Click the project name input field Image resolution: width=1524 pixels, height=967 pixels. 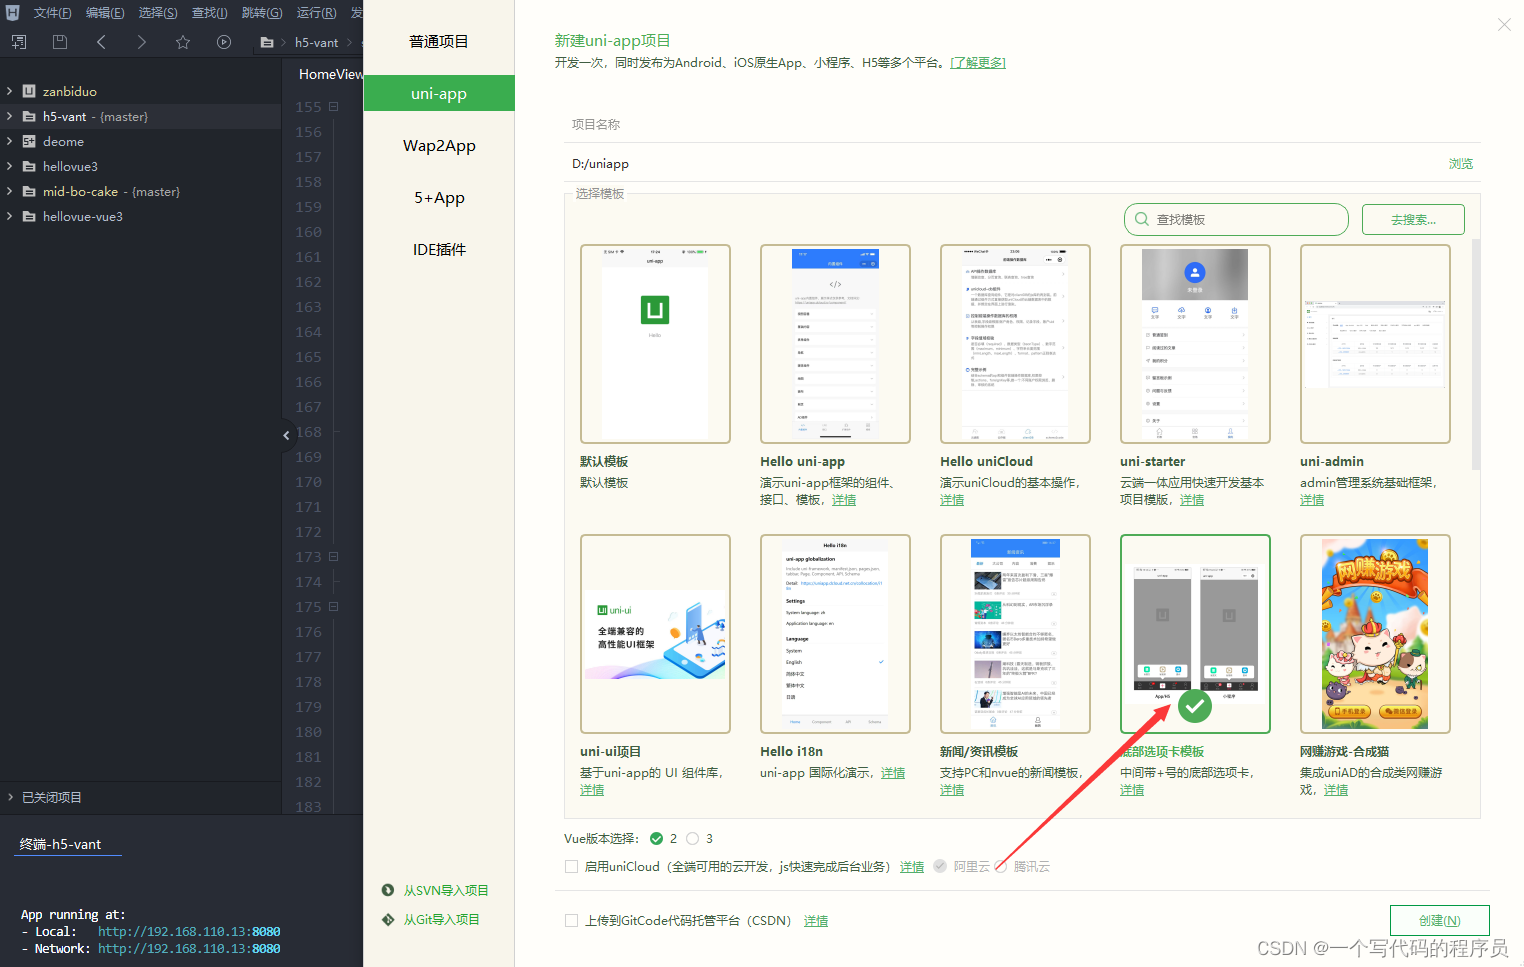click(1020, 124)
